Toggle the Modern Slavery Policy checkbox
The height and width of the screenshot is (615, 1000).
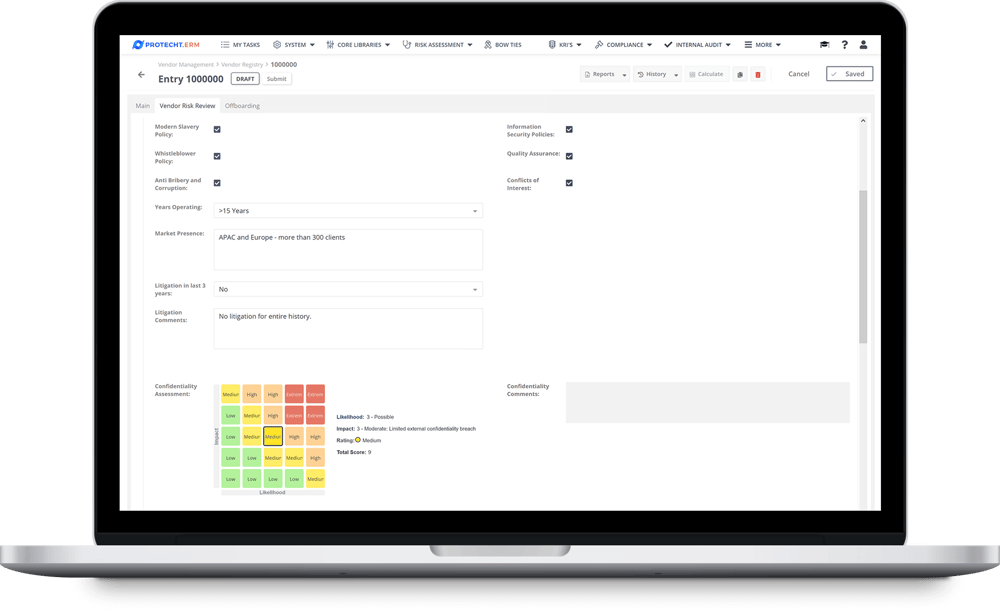(x=217, y=128)
